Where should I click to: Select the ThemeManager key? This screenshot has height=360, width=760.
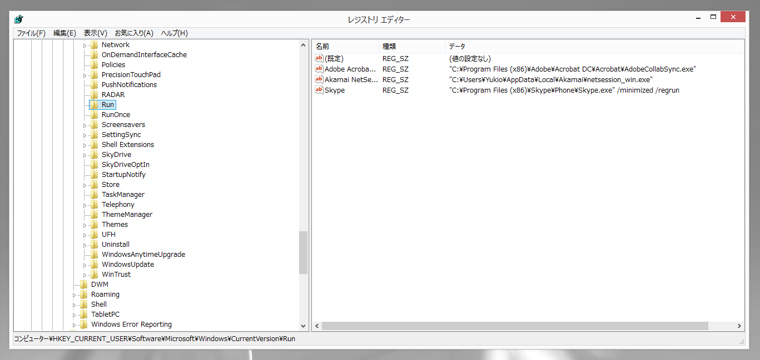pos(127,214)
